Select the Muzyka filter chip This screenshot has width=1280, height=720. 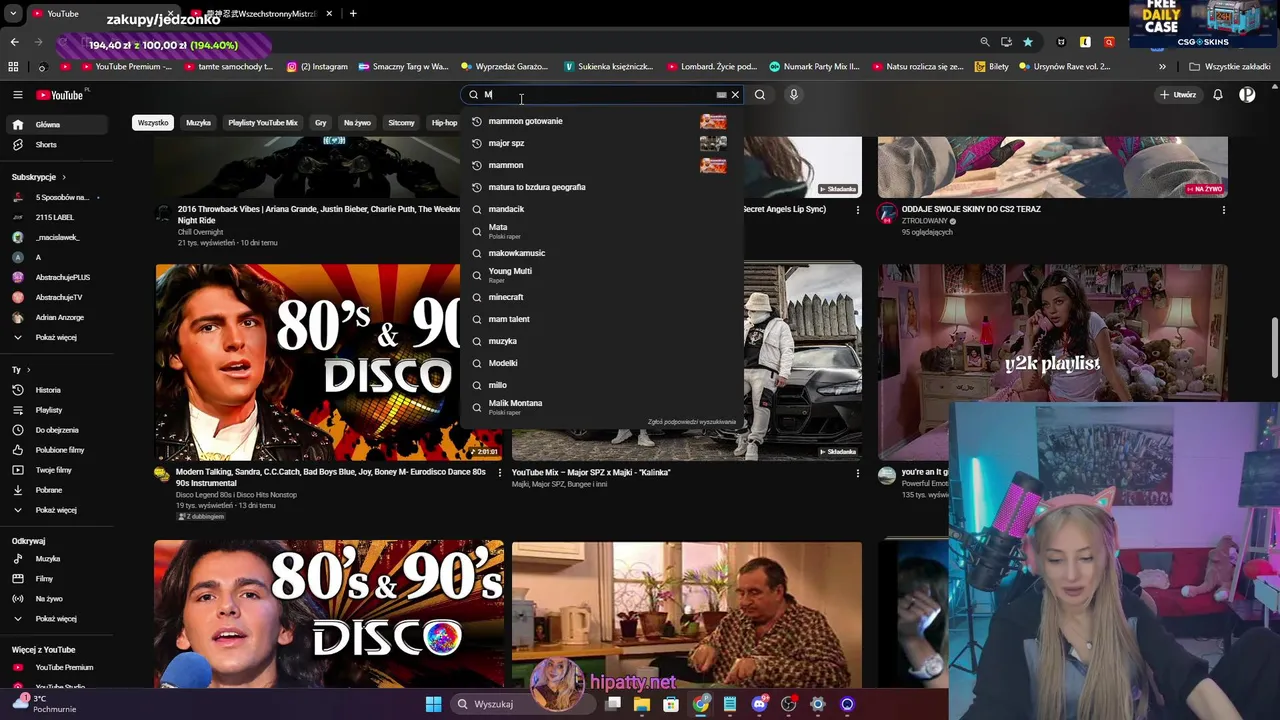pos(198,123)
